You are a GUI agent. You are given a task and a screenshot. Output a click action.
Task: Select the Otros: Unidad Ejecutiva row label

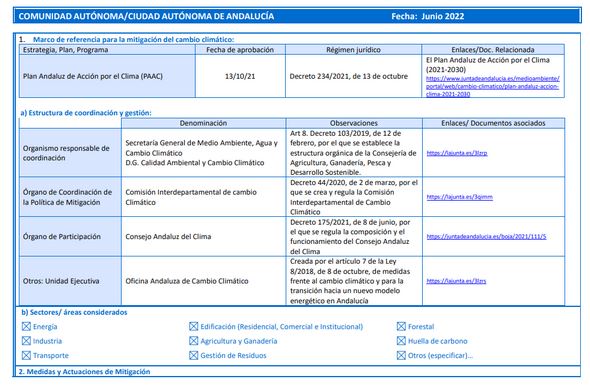point(70,281)
